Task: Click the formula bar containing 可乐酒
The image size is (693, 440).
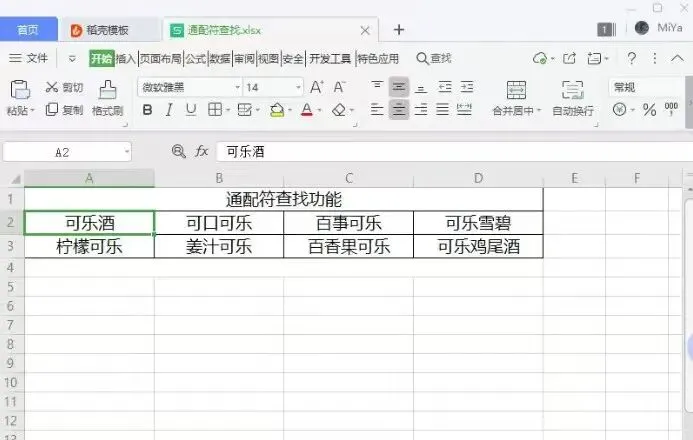Action: point(455,152)
